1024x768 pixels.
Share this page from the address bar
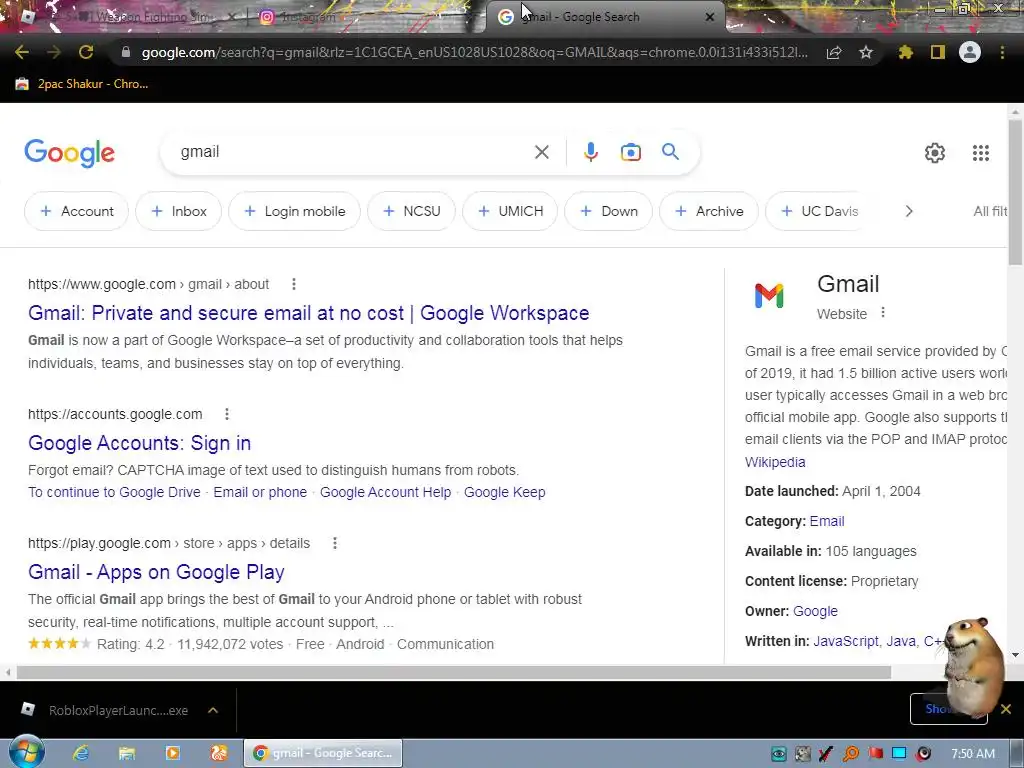click(x=834, y=53)
